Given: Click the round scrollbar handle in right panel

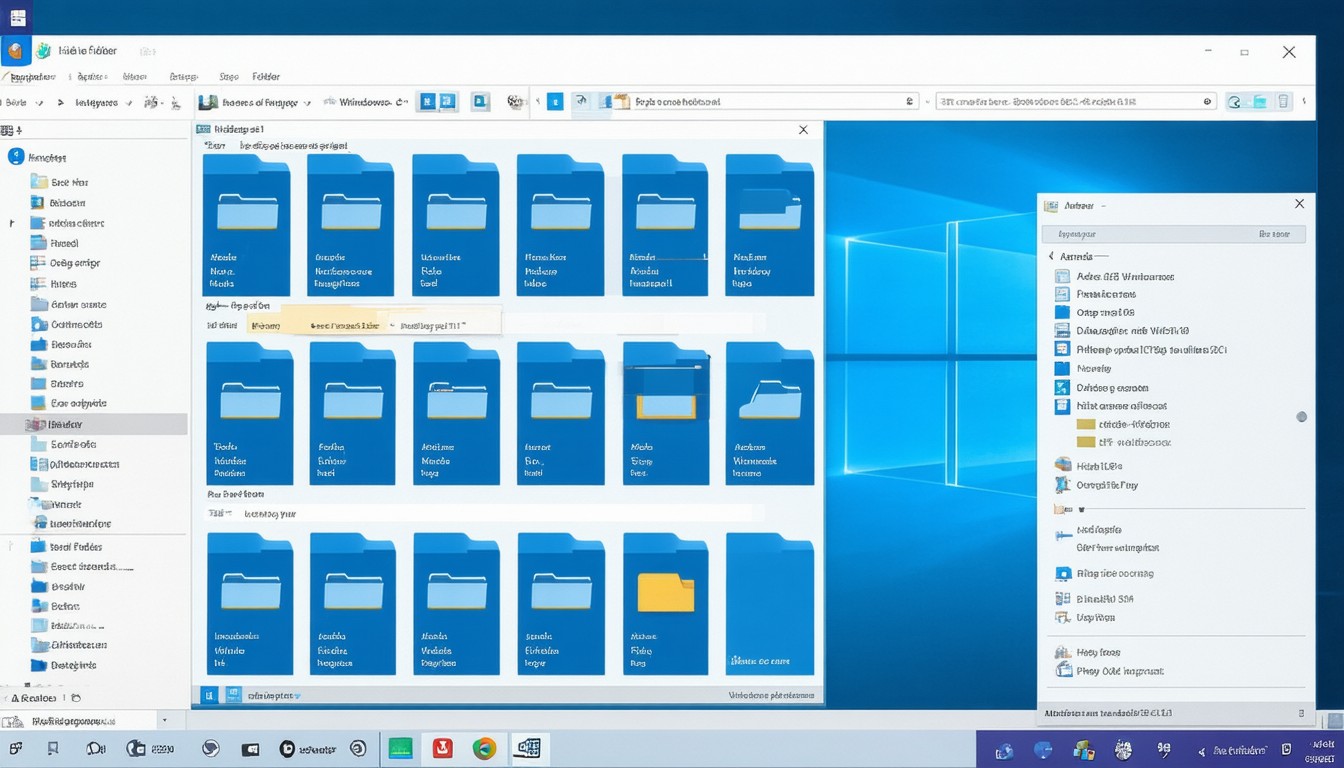Looking at the screenshot, I should pos(1301,416).
